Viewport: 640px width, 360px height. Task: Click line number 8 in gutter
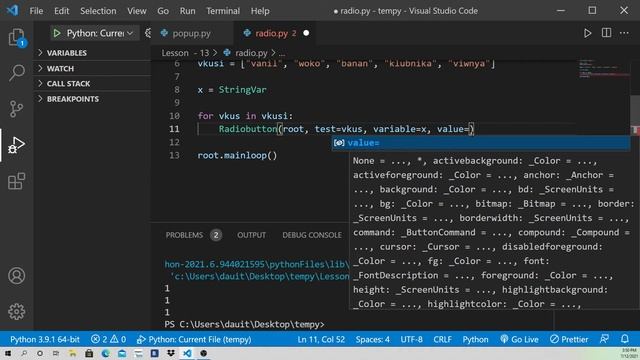coord(176,90)
